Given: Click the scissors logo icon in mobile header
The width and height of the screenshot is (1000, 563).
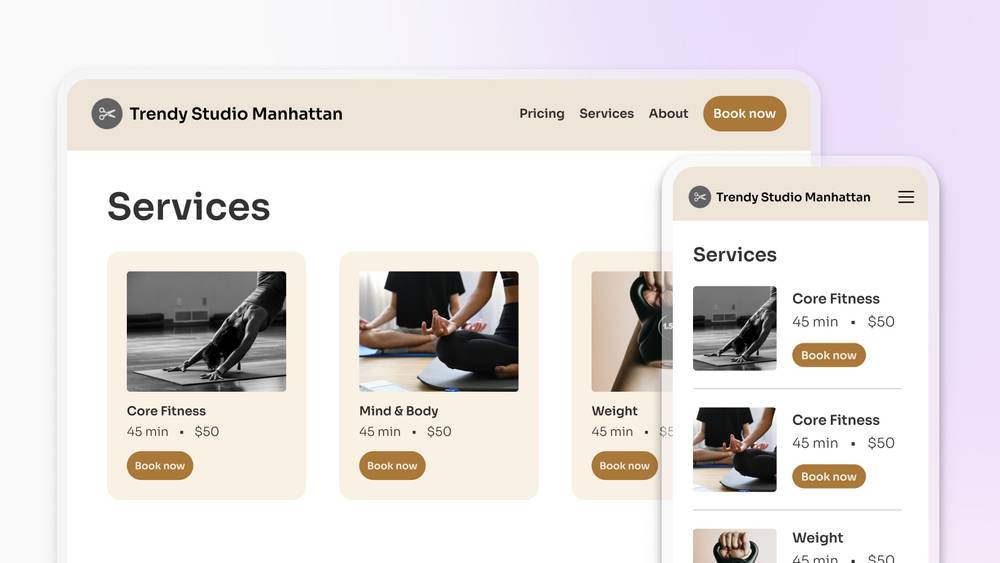Looking at the screenshot, I should tap(700, 197).
